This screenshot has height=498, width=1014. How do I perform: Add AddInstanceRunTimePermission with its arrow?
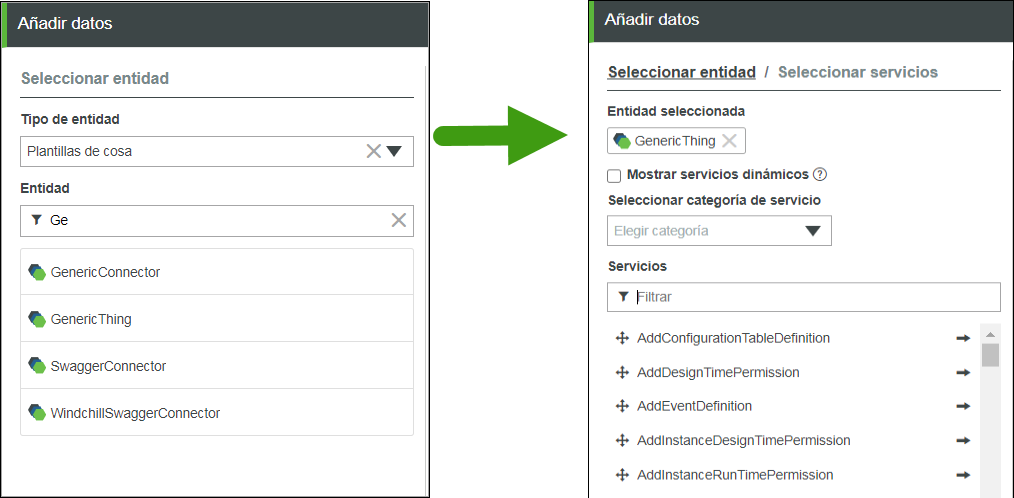point(964,475)
